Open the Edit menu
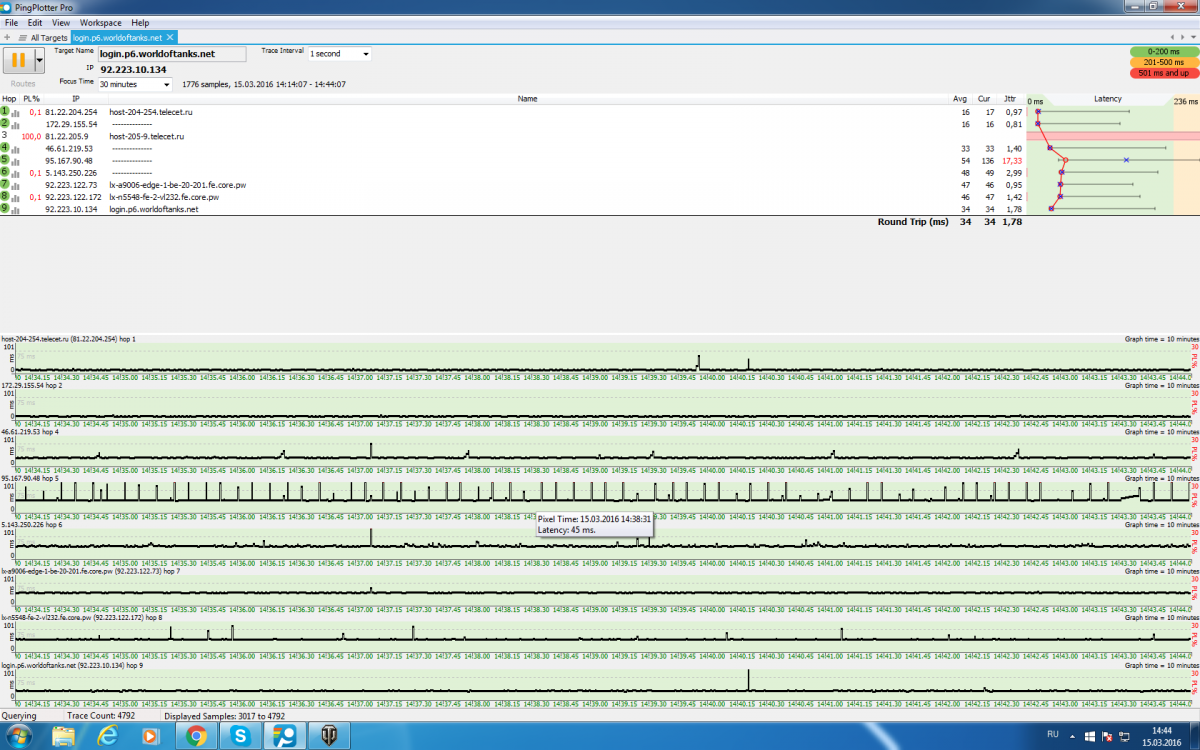The image size is (1200, 750). click(35, 22)
